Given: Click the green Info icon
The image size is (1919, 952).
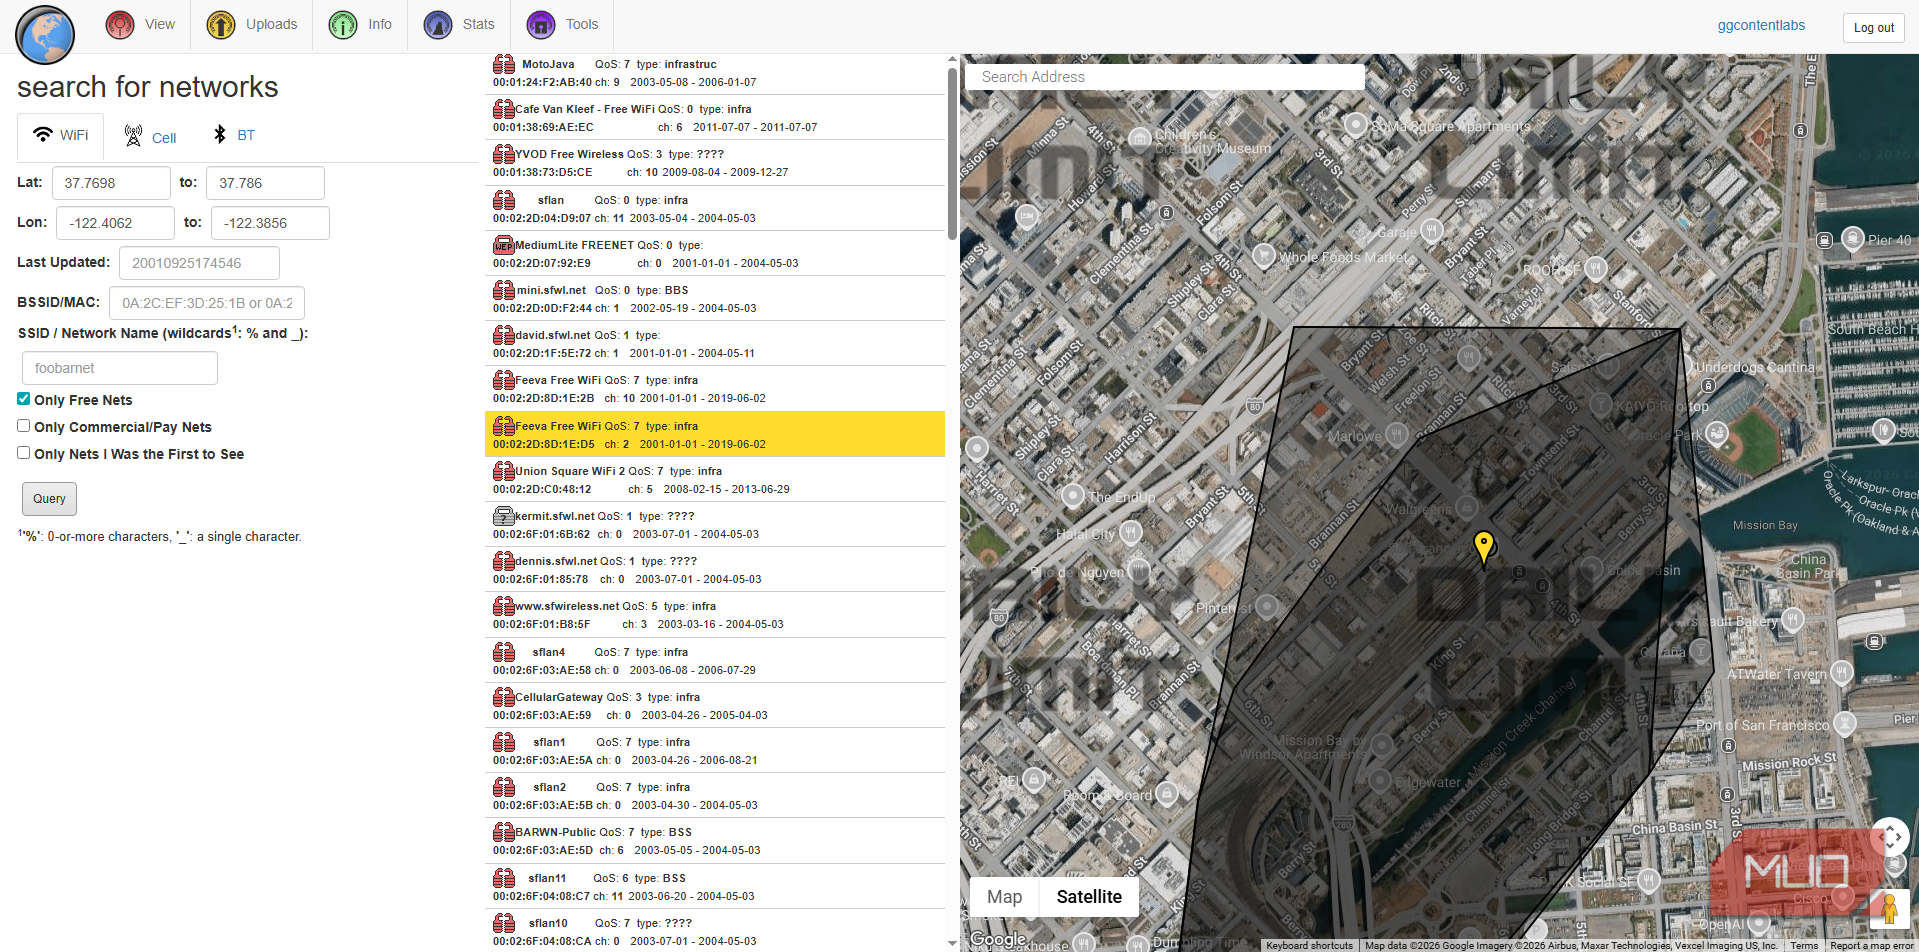Looking at the screenshot, I should 343,25.
